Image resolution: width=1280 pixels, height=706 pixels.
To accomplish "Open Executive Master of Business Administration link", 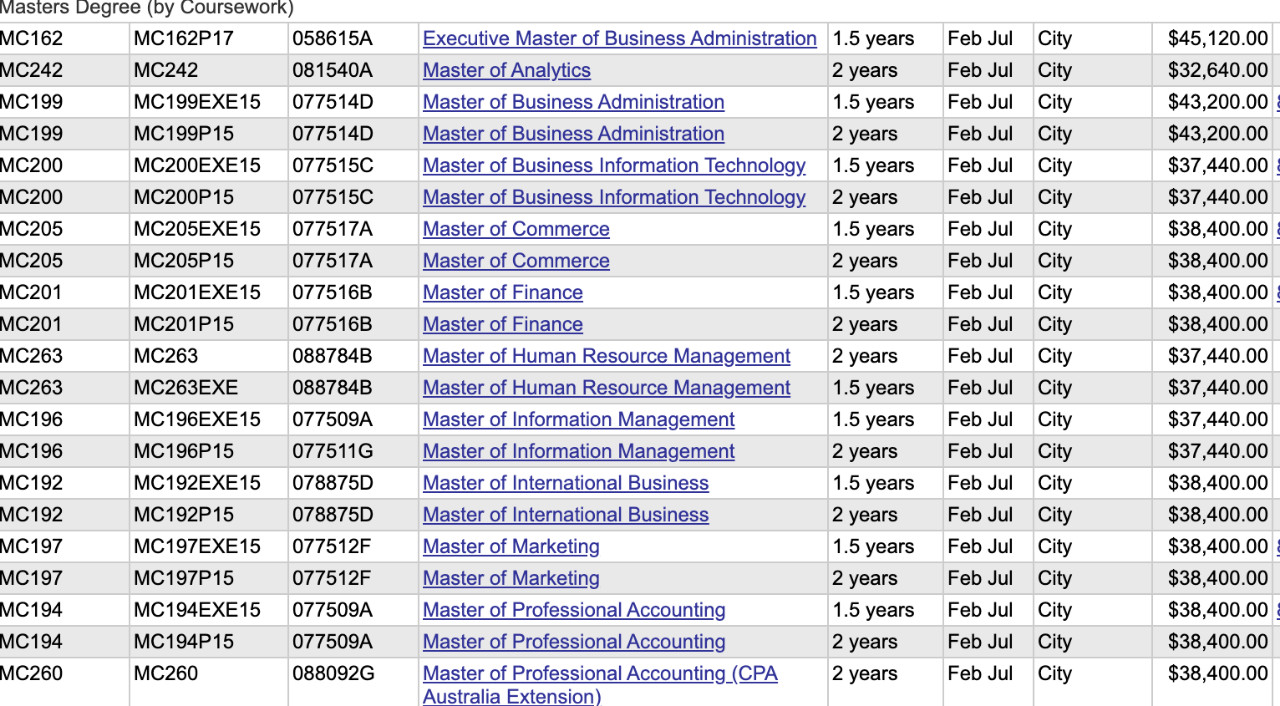I will tap(620, 38).
